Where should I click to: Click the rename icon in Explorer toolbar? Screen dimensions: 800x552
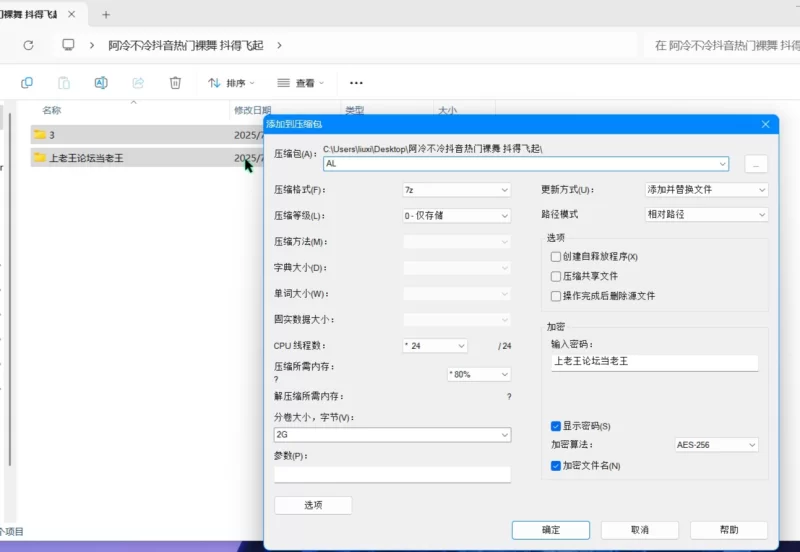(x=101, y=83)
